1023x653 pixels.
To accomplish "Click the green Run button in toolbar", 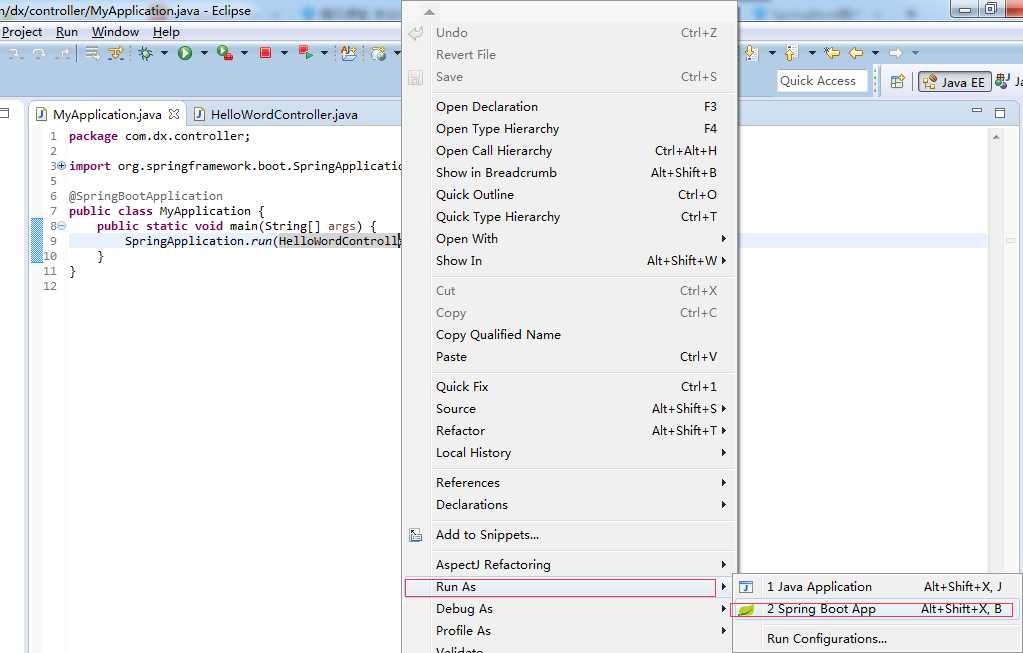I will point(185,53).
